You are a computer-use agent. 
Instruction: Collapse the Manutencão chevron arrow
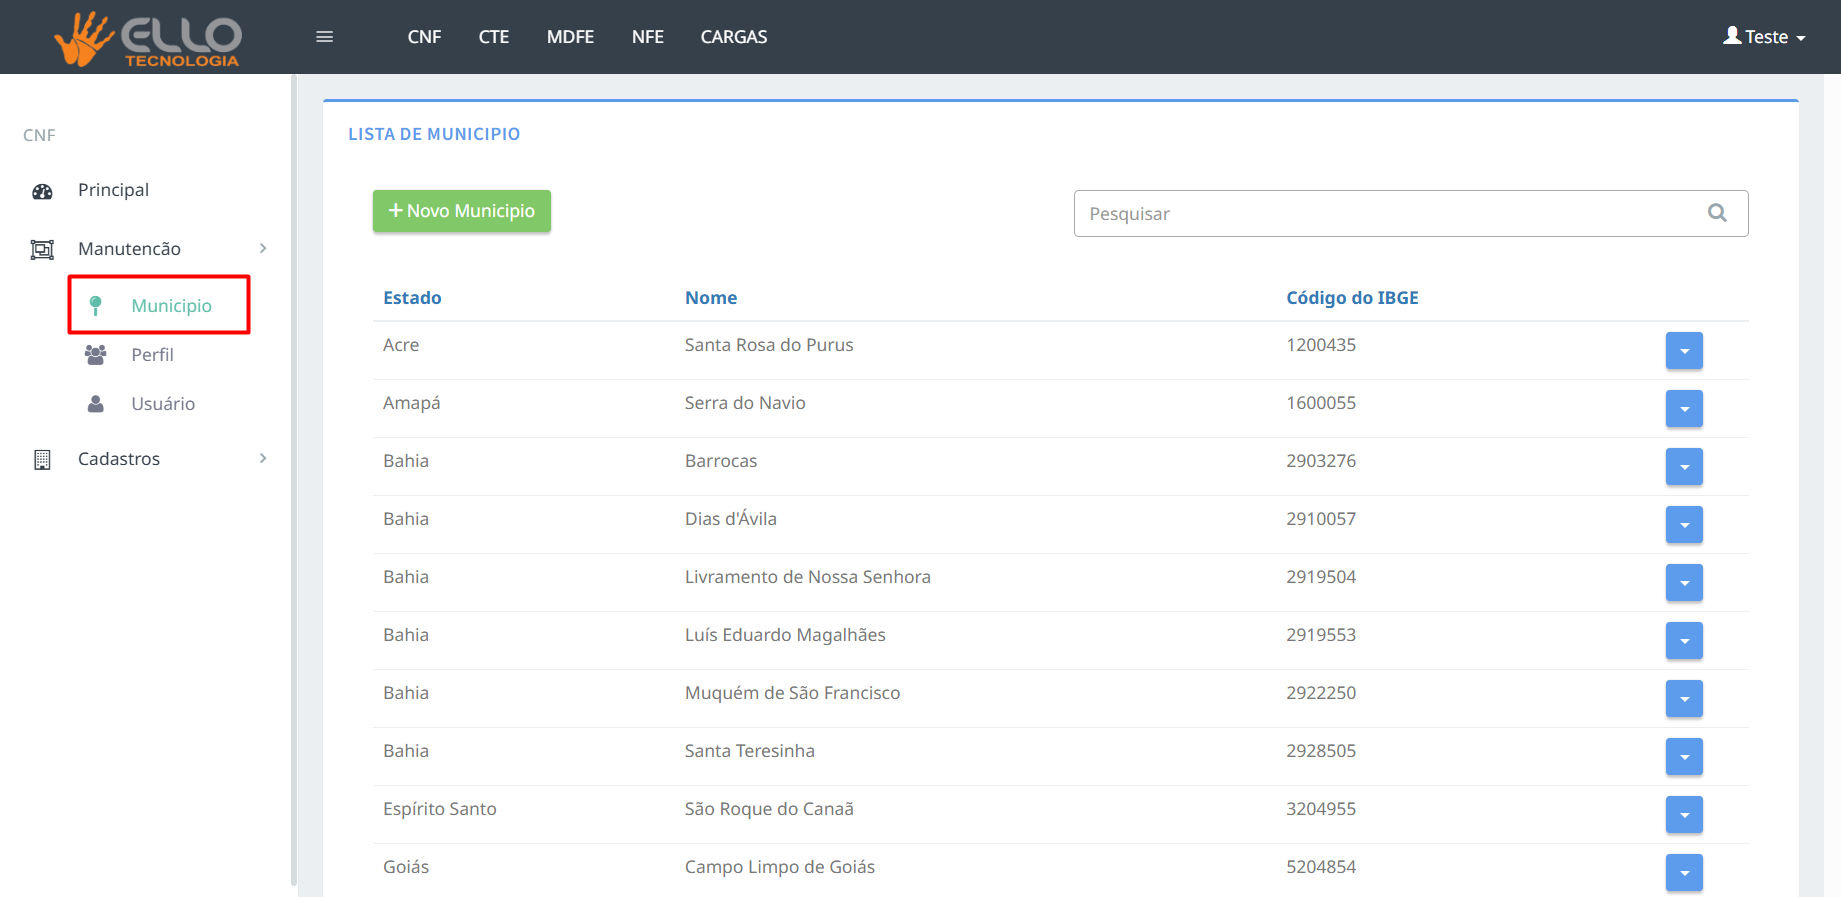coord(263,248)
